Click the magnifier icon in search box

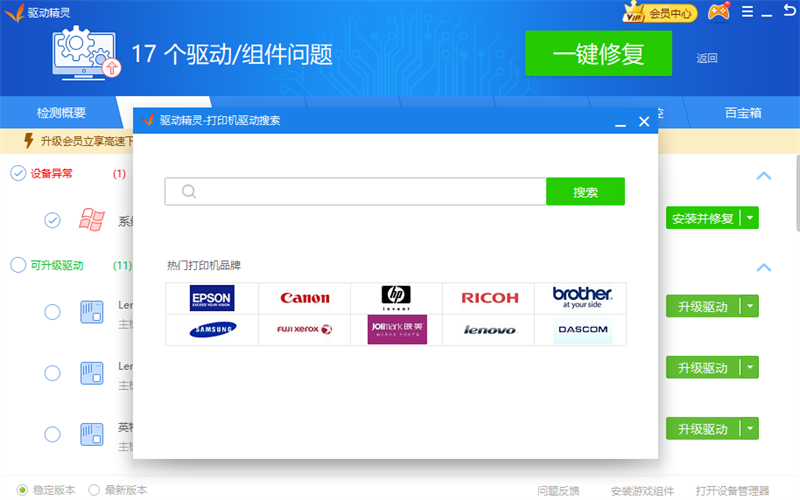[189, 191]
